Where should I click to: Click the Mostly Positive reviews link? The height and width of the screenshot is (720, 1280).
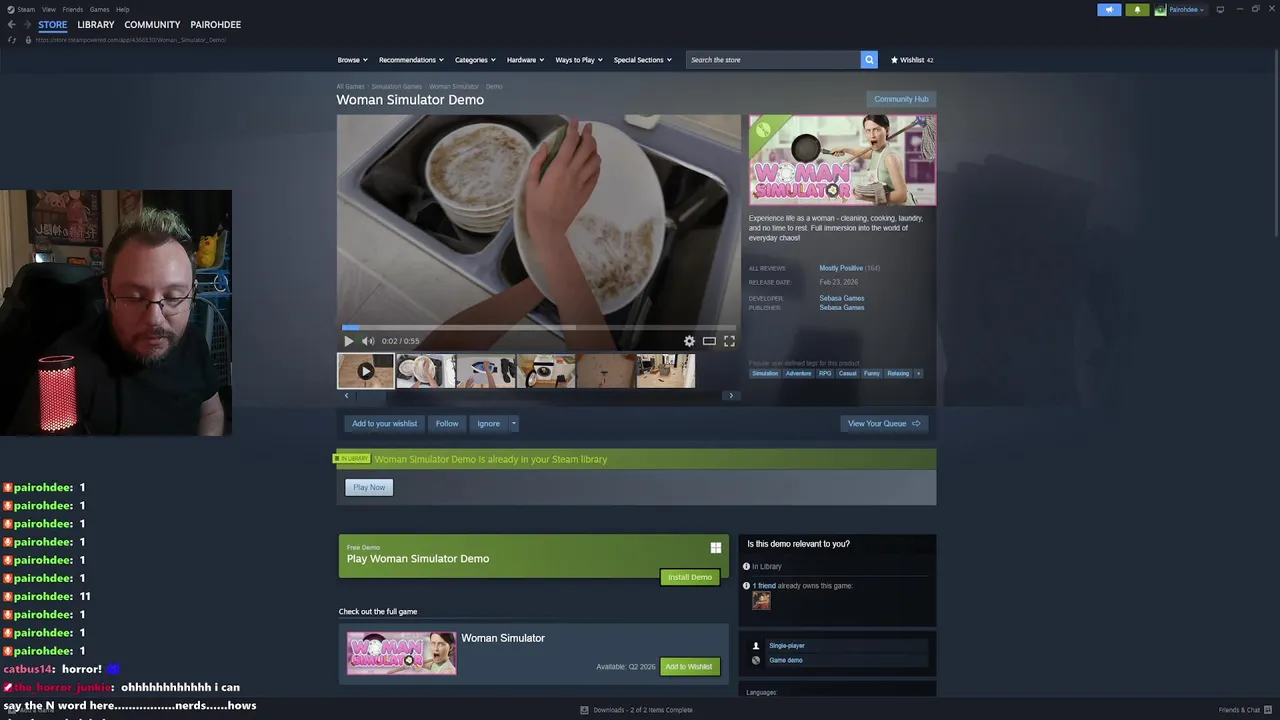(x=841, y=268)
